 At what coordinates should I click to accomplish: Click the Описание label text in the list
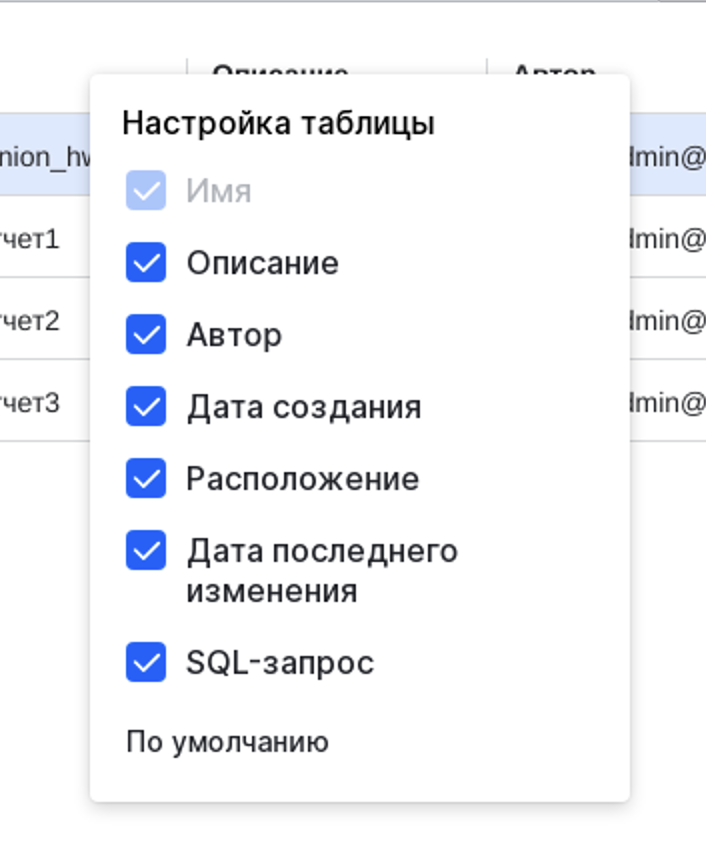click(x=262, y=263)
